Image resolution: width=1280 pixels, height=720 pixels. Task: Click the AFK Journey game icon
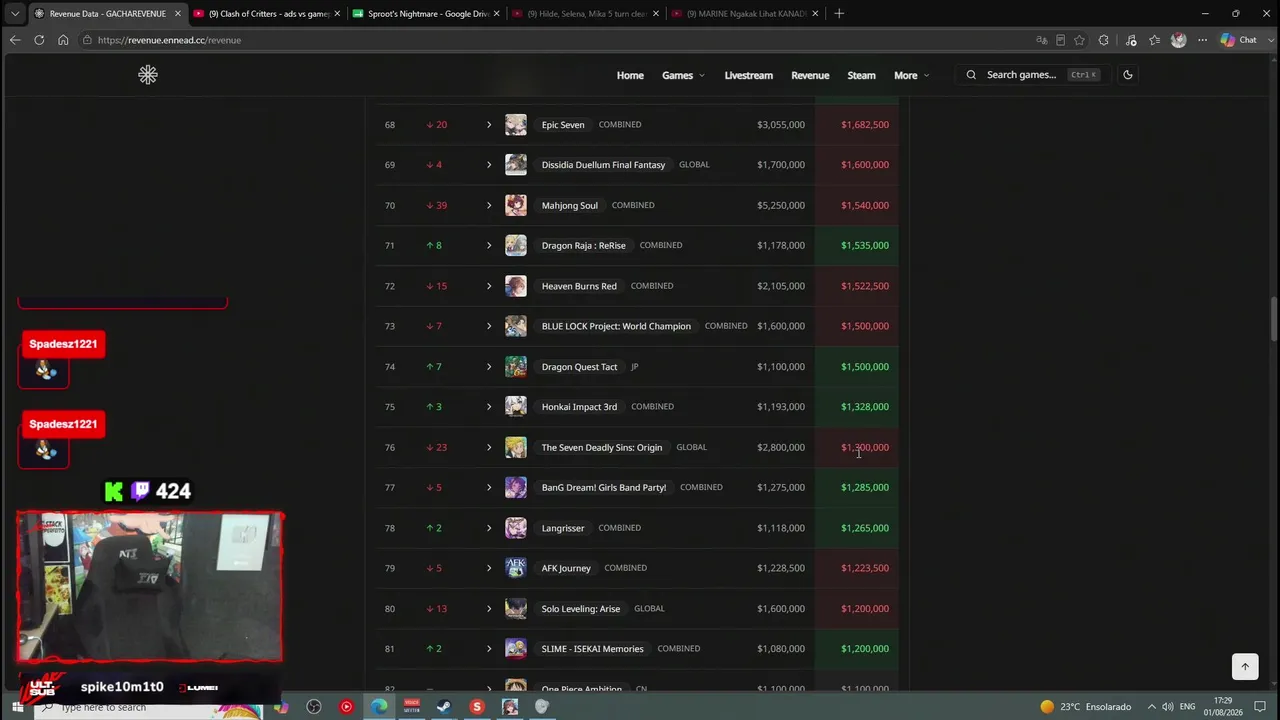point(516,568)
